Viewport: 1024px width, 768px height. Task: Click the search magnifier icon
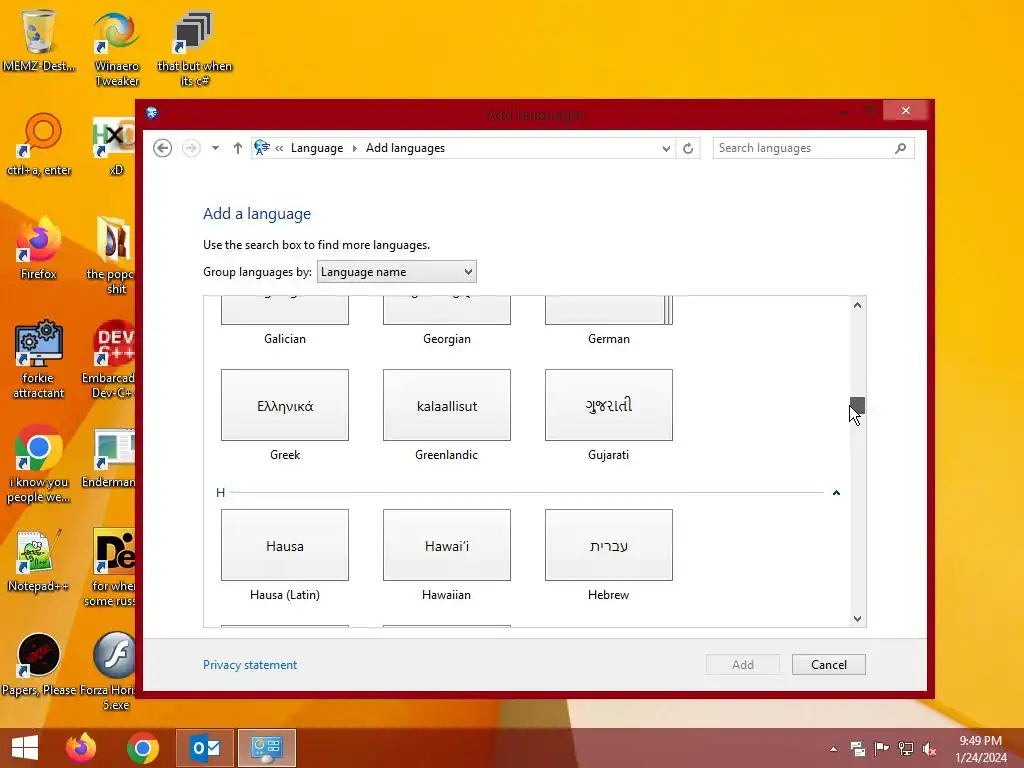(901, 148)
